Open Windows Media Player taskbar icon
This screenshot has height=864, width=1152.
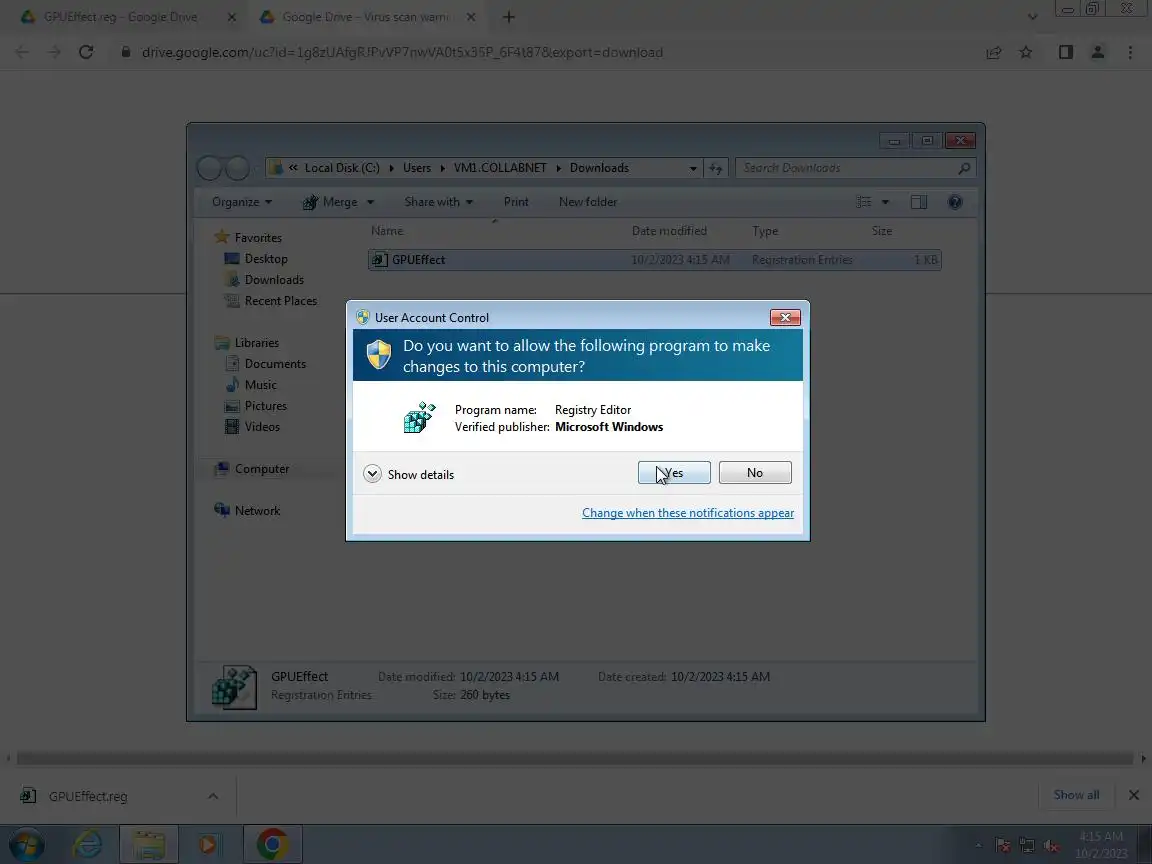pyautogui.click(x=209, y=844)
